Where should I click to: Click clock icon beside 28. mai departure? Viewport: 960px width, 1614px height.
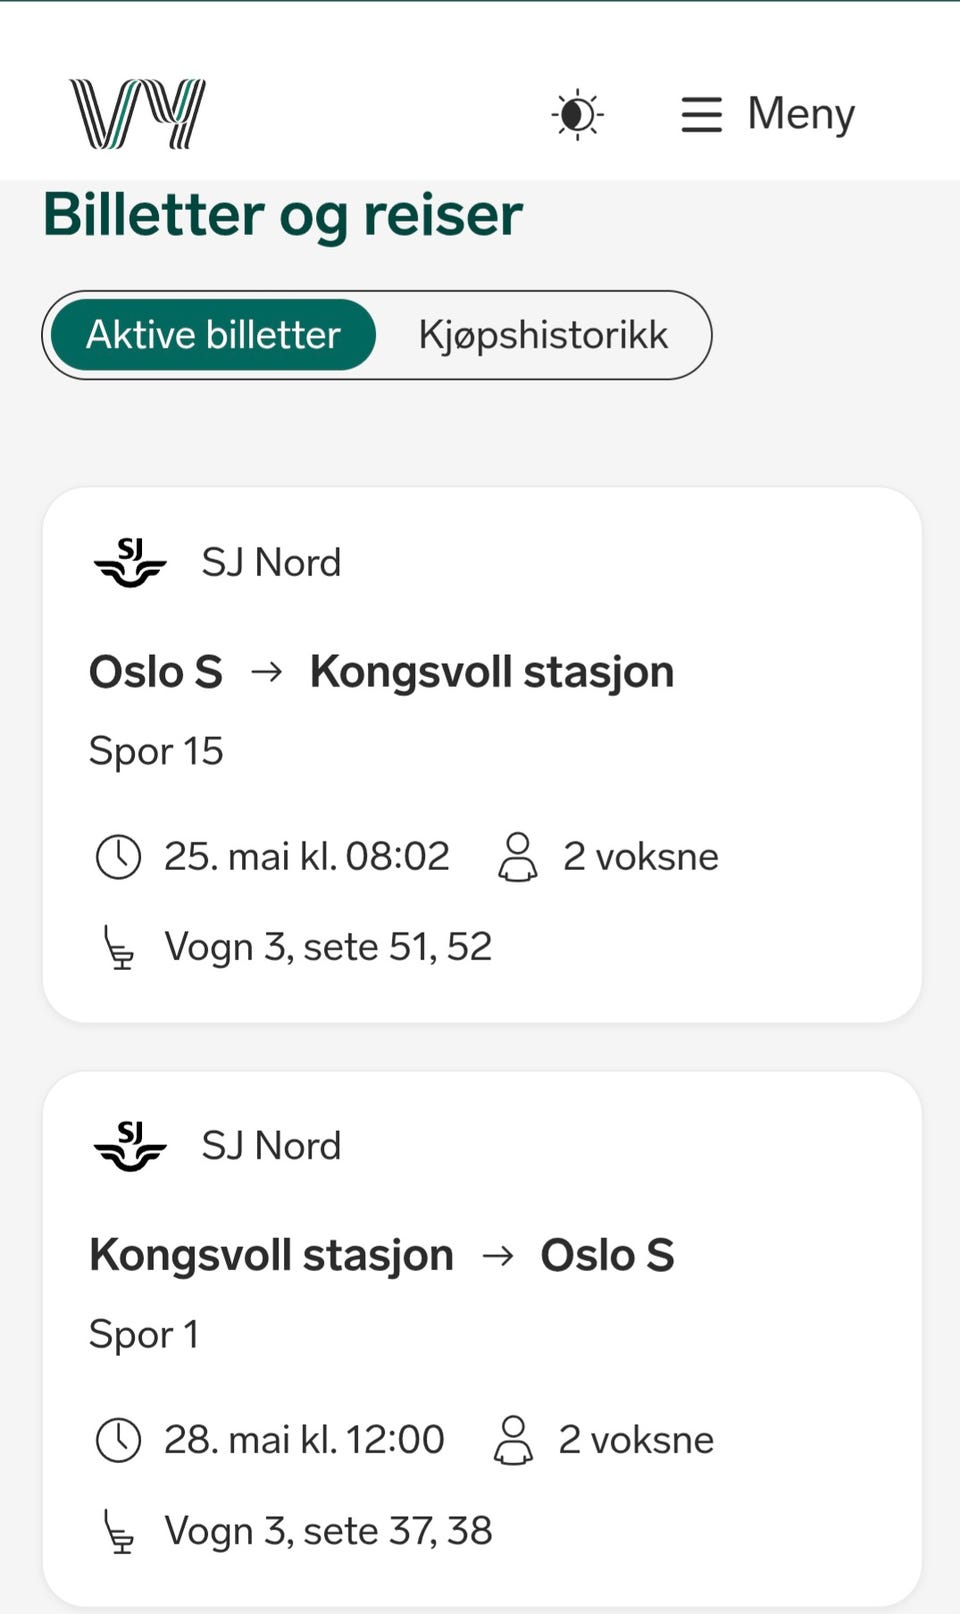(118, 1440)
